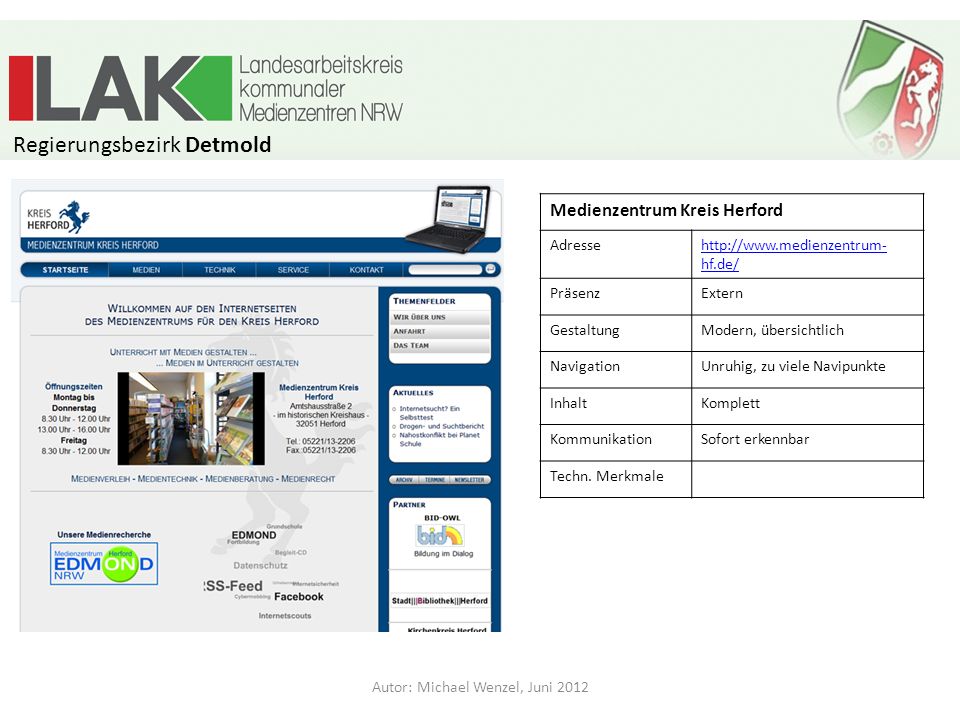Click the 'Autor: Michael Wenzel, Juni 2012' footer
This screenshot has width=960, height=720.
(480, 687)
